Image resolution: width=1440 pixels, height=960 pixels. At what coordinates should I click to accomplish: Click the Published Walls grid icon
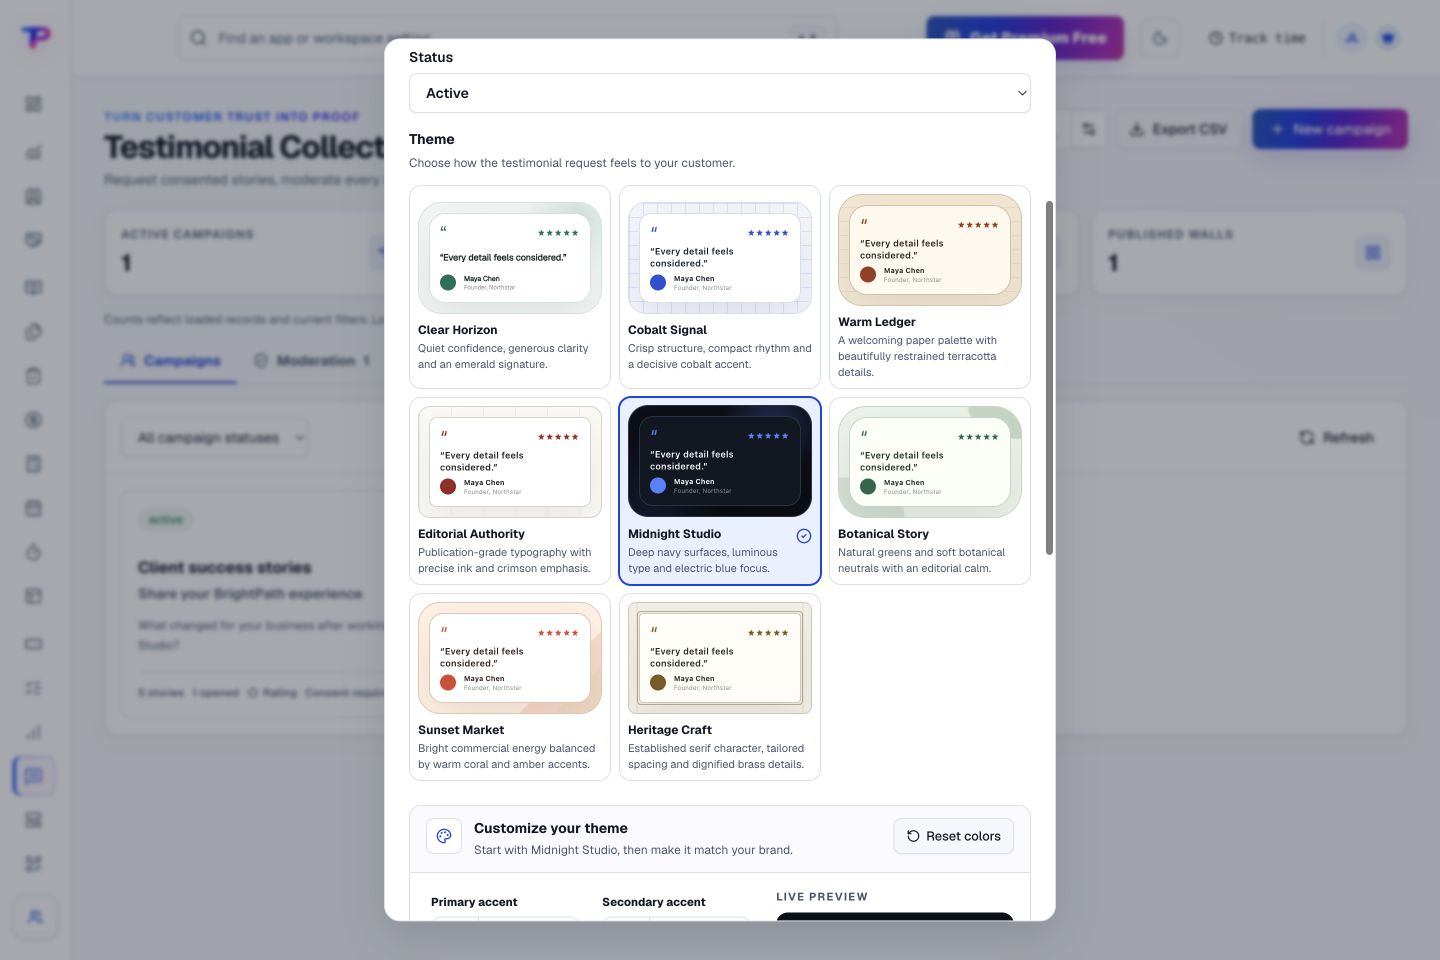coord(1373,252)
